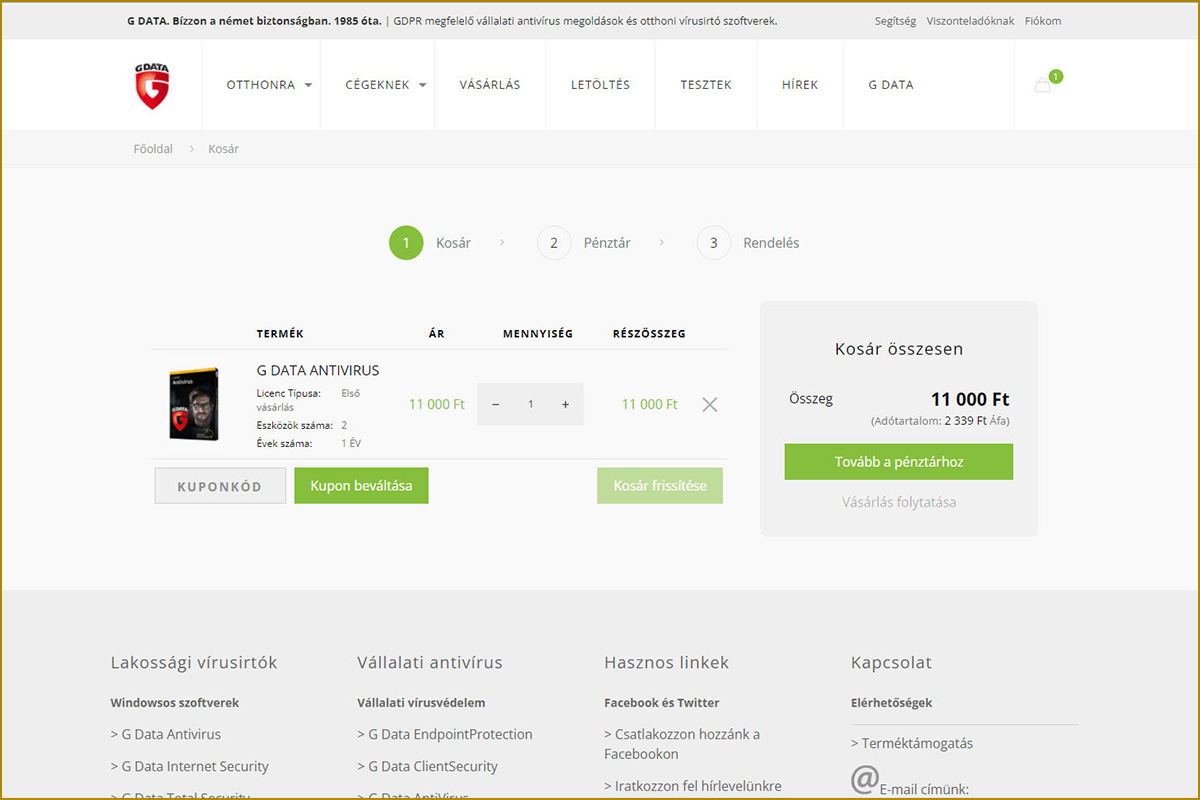The height and width of the screenshot is (800, 1200).
Task: Click the Hasznos linkek footer heading
Action: pyautogui.click(x=667, y=662)
